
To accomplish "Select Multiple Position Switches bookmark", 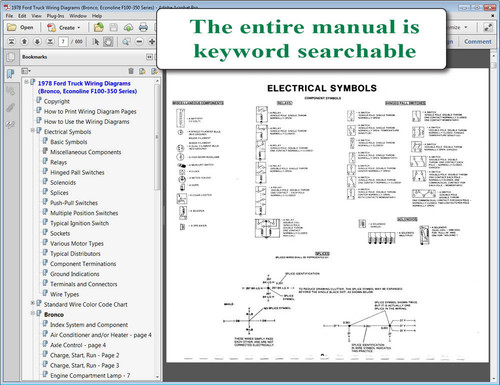I will point(84,213).
